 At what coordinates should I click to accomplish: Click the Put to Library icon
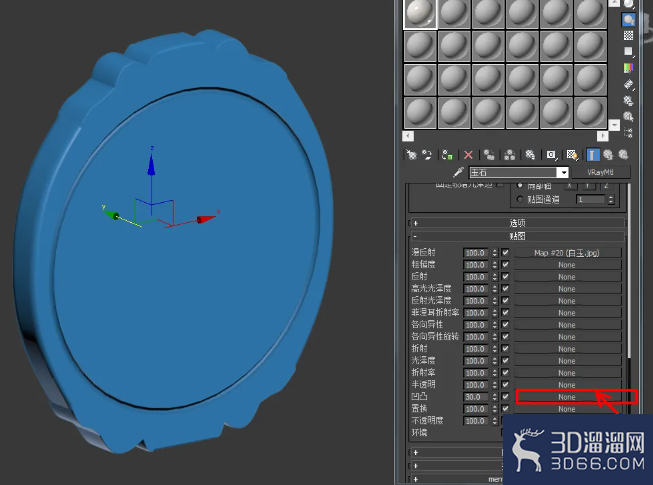pos(530,155)
